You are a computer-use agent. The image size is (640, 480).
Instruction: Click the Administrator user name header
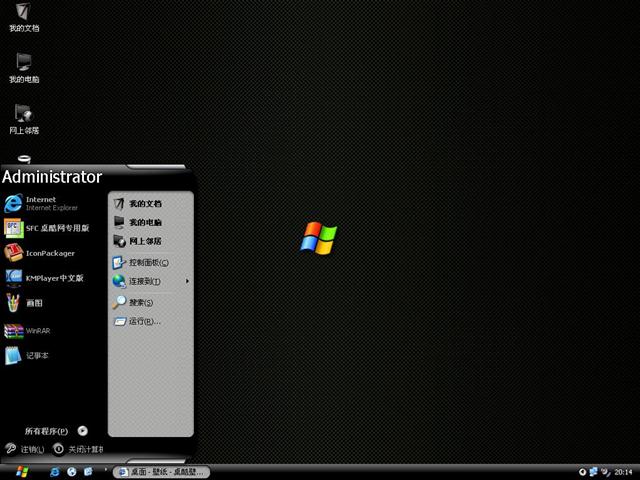point(52,177)
